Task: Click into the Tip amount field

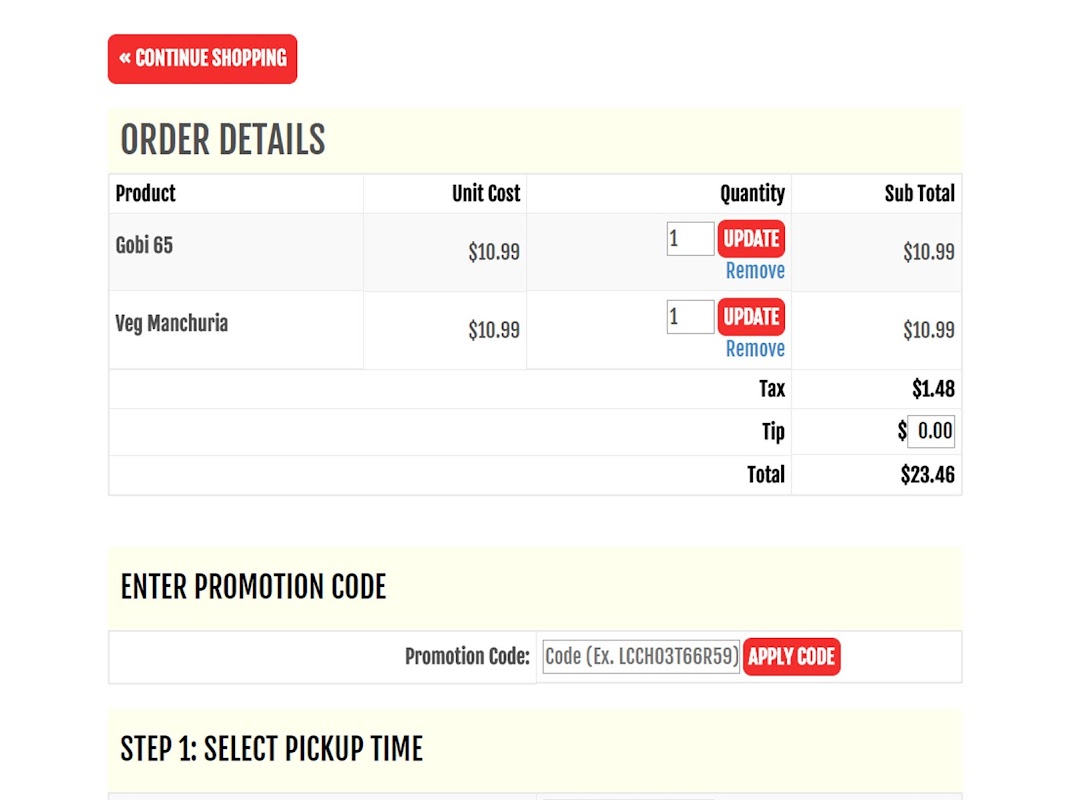Action: pos(931,431)
